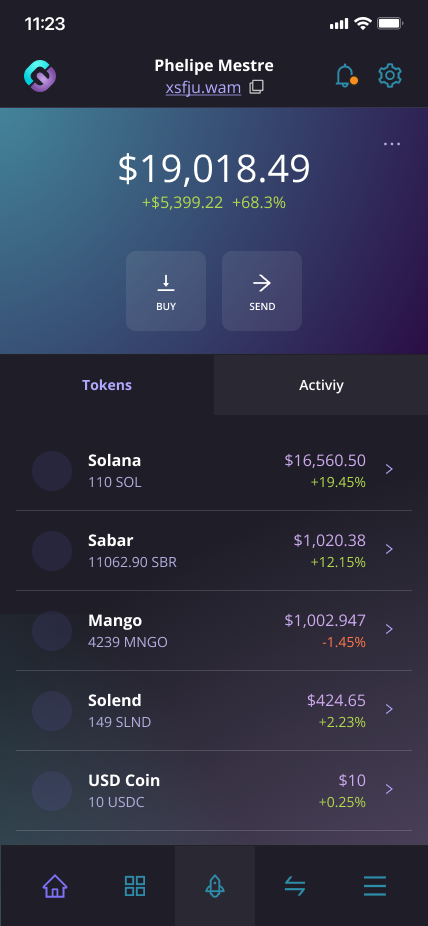
Task: Open the settings gear icon
Action: (x=390, y=76)
